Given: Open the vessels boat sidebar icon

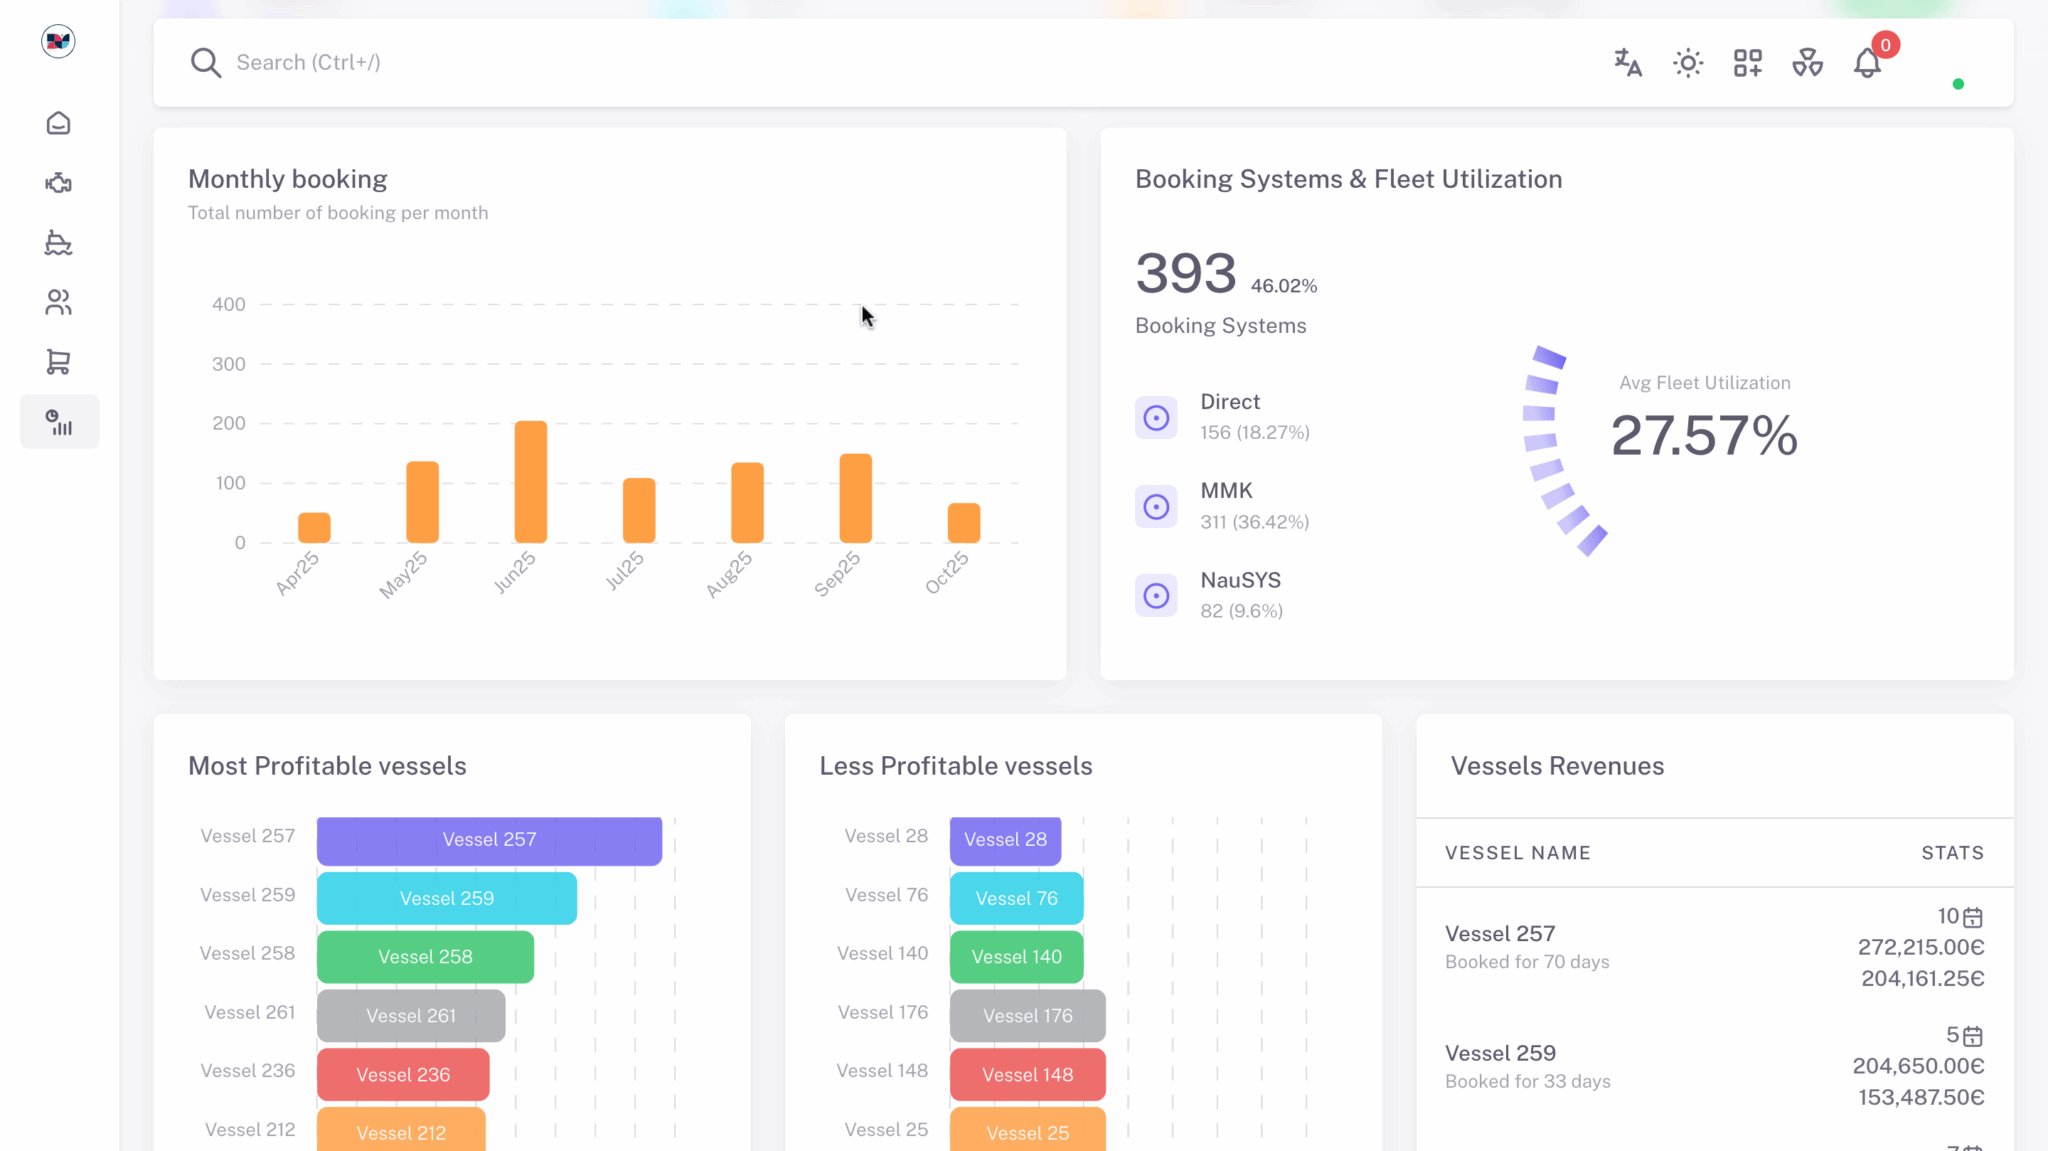Looking at the screenshot, I should [58, 243].
